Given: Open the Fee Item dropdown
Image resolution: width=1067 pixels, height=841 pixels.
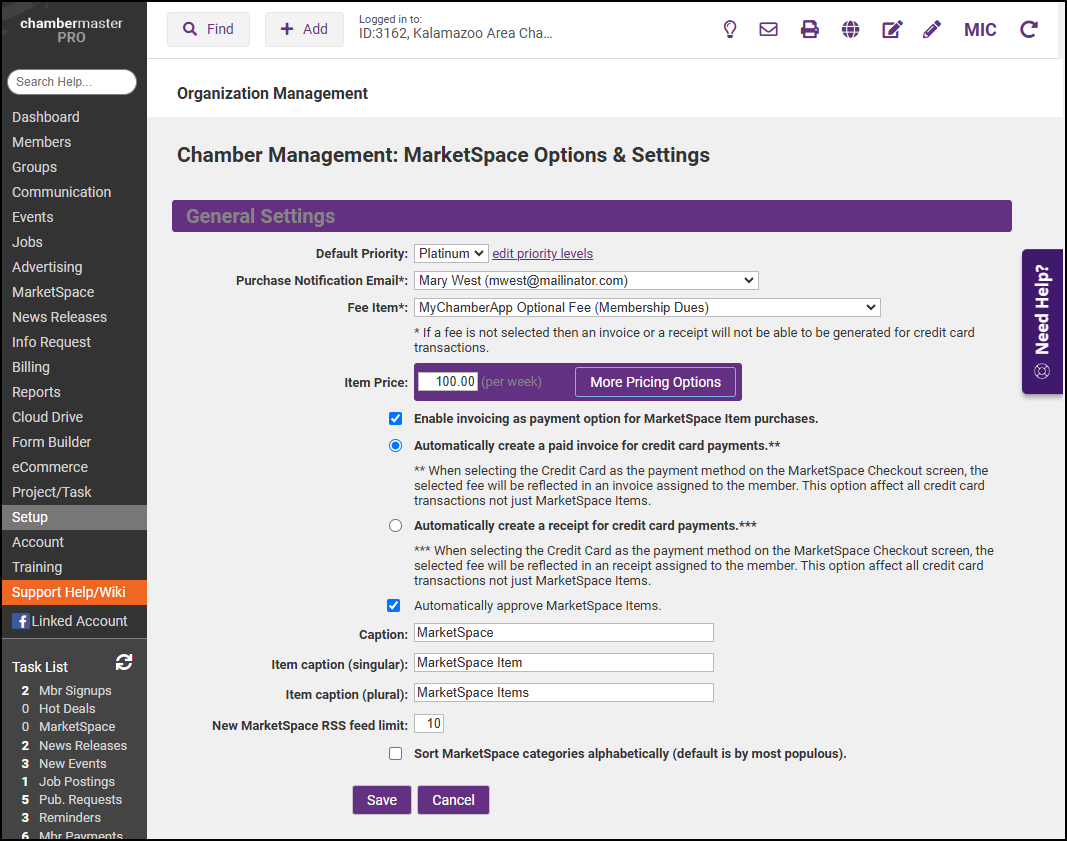Looking at the screenshot, I should (647, 308).
